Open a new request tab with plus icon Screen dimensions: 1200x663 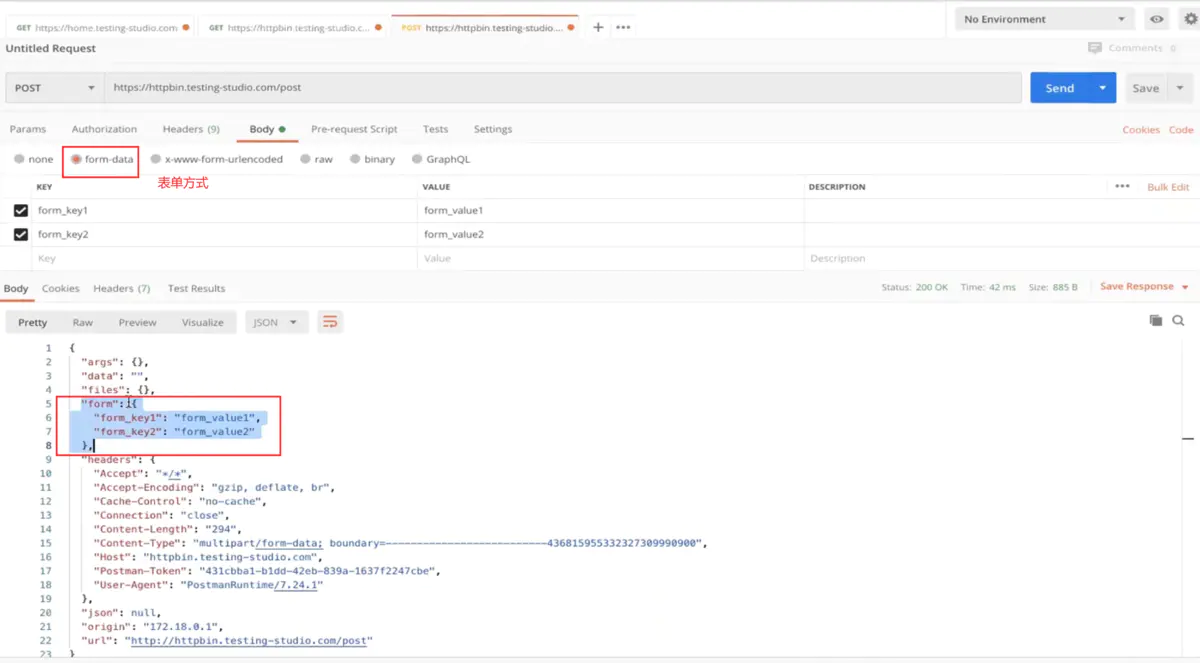pos(597,27)
